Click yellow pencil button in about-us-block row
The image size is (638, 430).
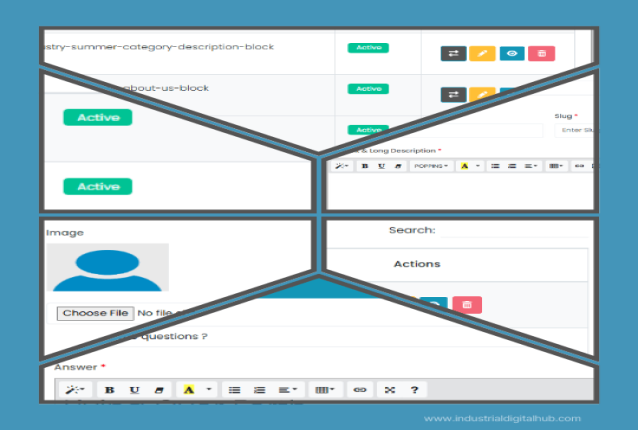click(482, 94)
